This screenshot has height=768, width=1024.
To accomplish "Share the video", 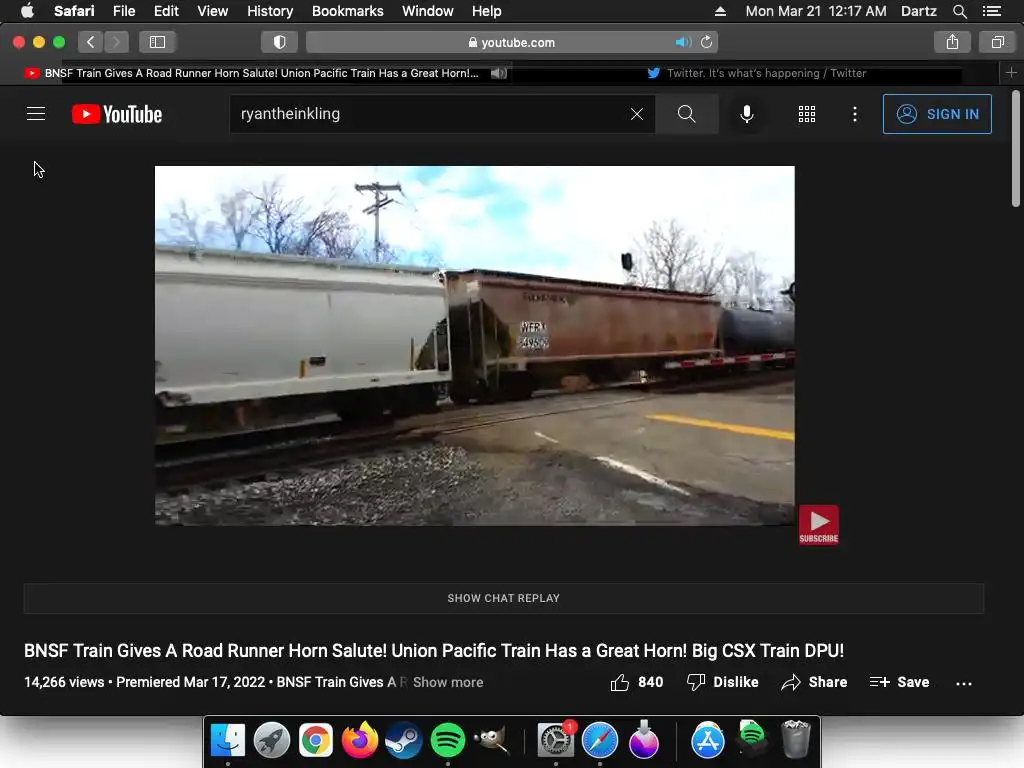I will point(814,682).
